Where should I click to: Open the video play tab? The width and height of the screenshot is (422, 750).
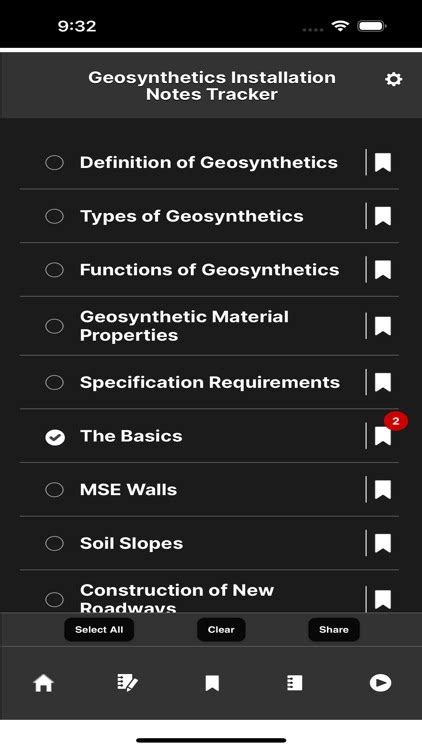click(x=380, y=683)
